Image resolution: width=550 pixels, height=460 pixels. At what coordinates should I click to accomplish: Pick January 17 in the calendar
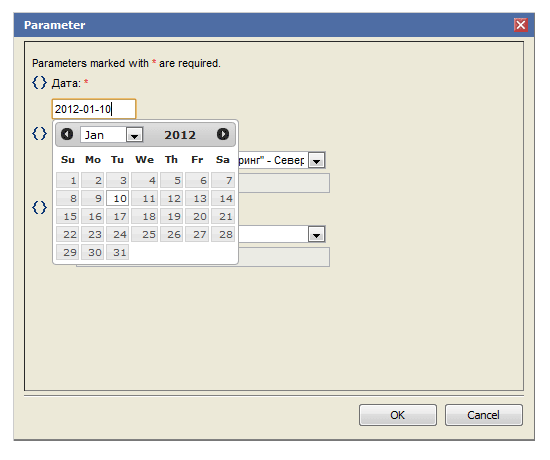(x=118, y=216)
